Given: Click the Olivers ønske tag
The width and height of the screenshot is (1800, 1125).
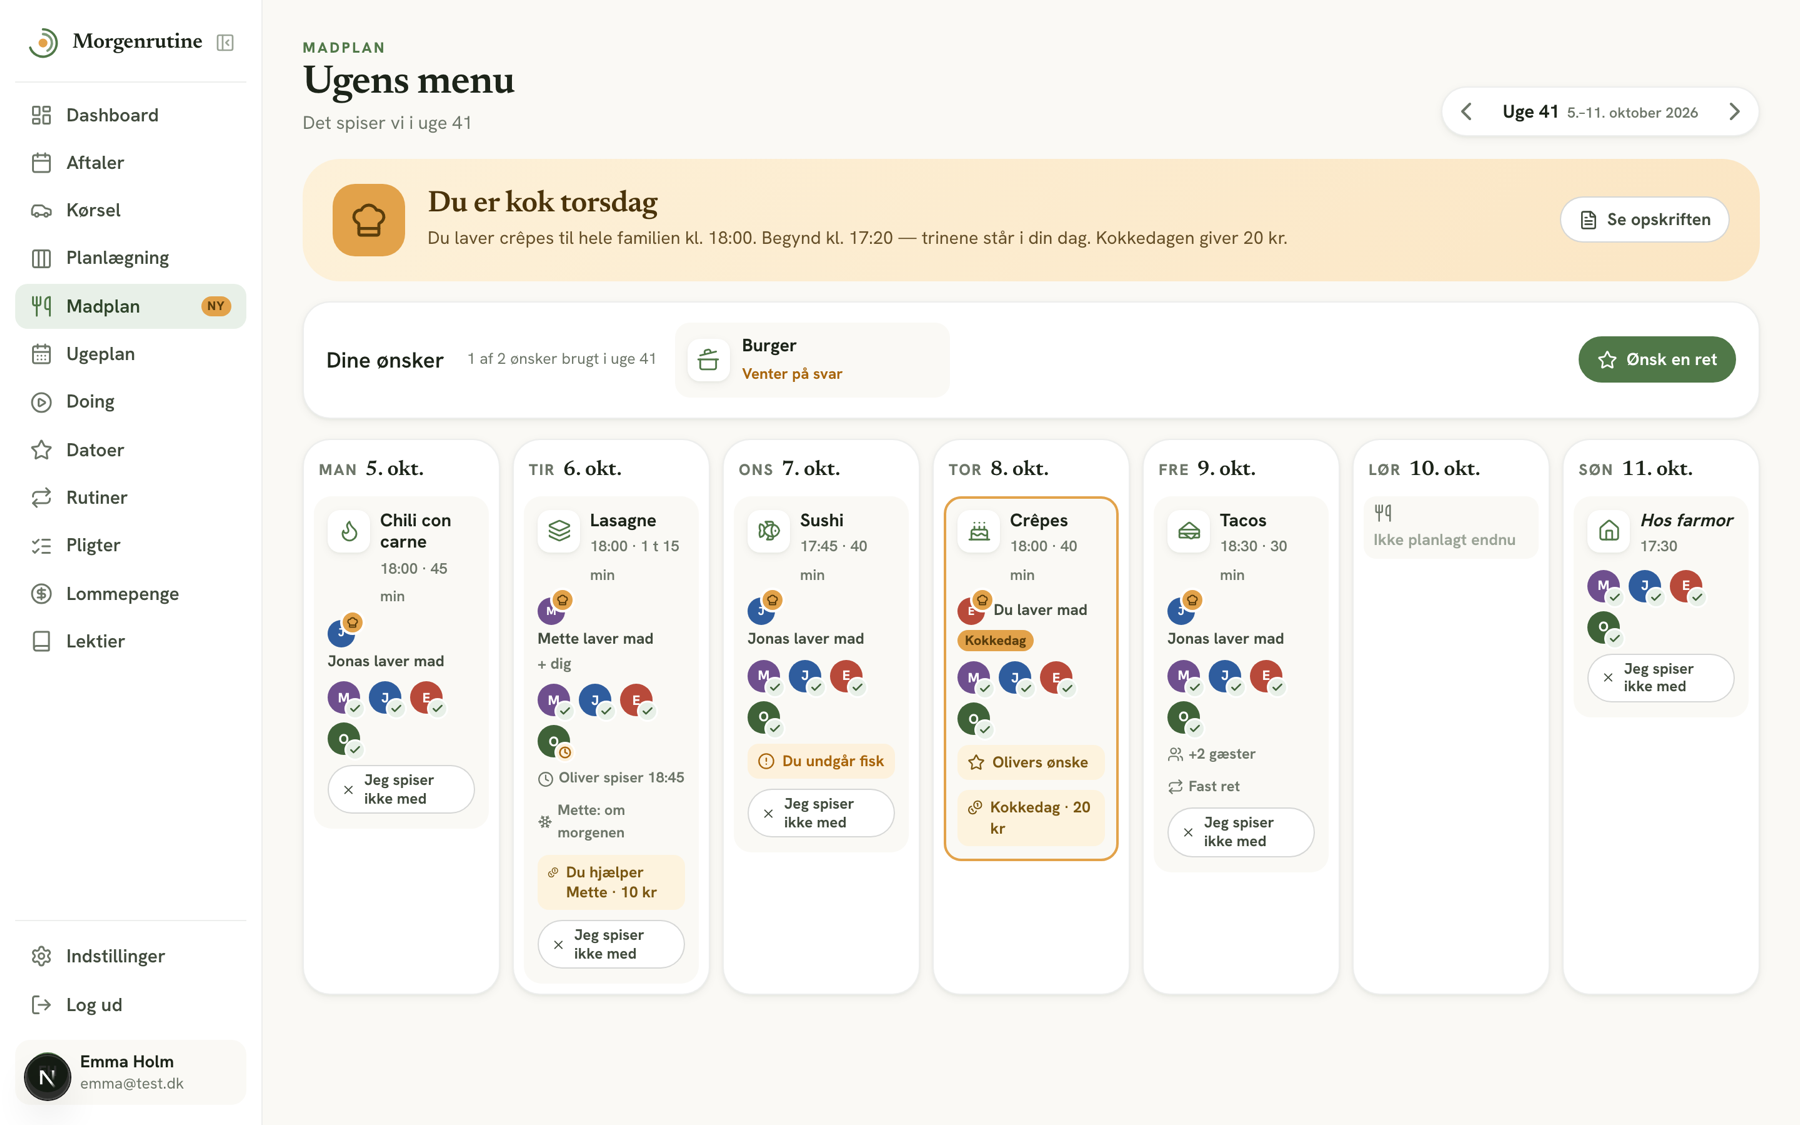Looking at the screenshot, I should coord(1031,762).
